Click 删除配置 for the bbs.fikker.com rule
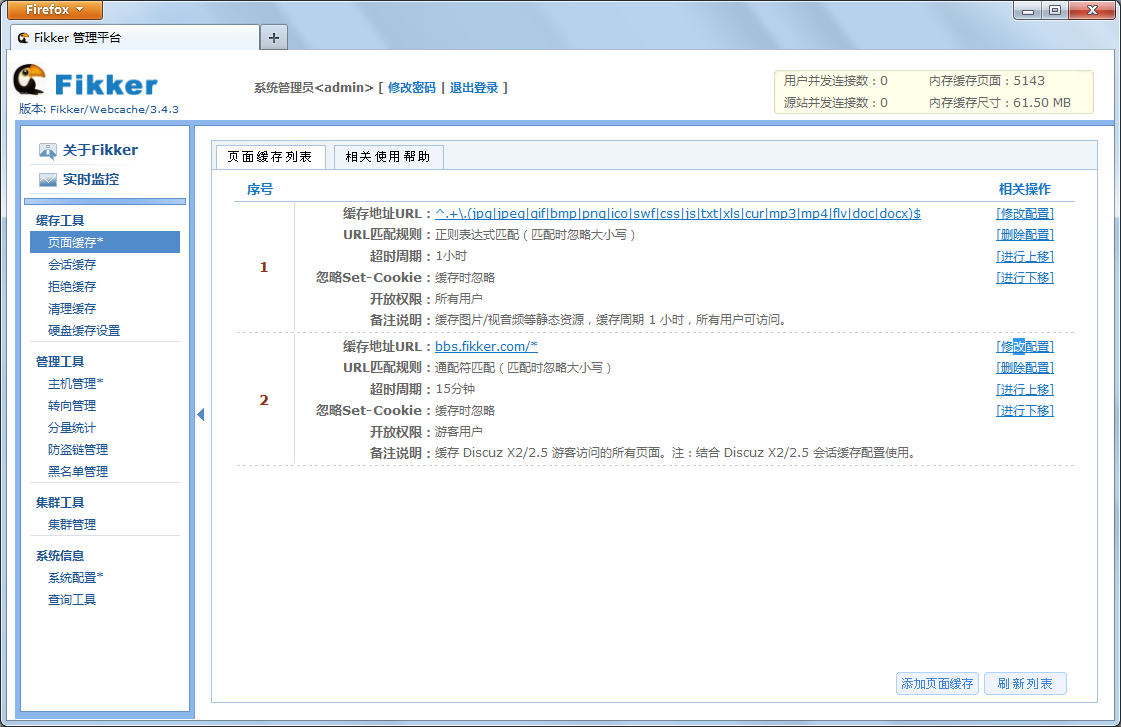This screenshot has width=1121, height=727. [x=1025, y=367]
